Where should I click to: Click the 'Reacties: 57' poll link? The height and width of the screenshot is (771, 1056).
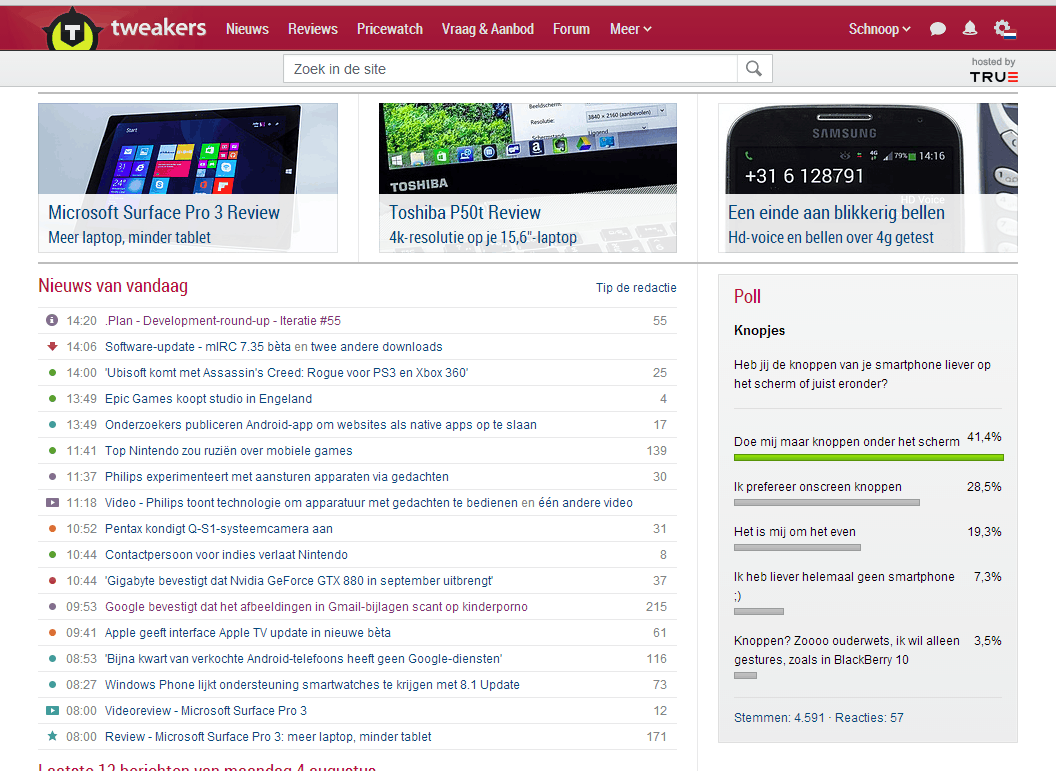click(x=869, y=718)
